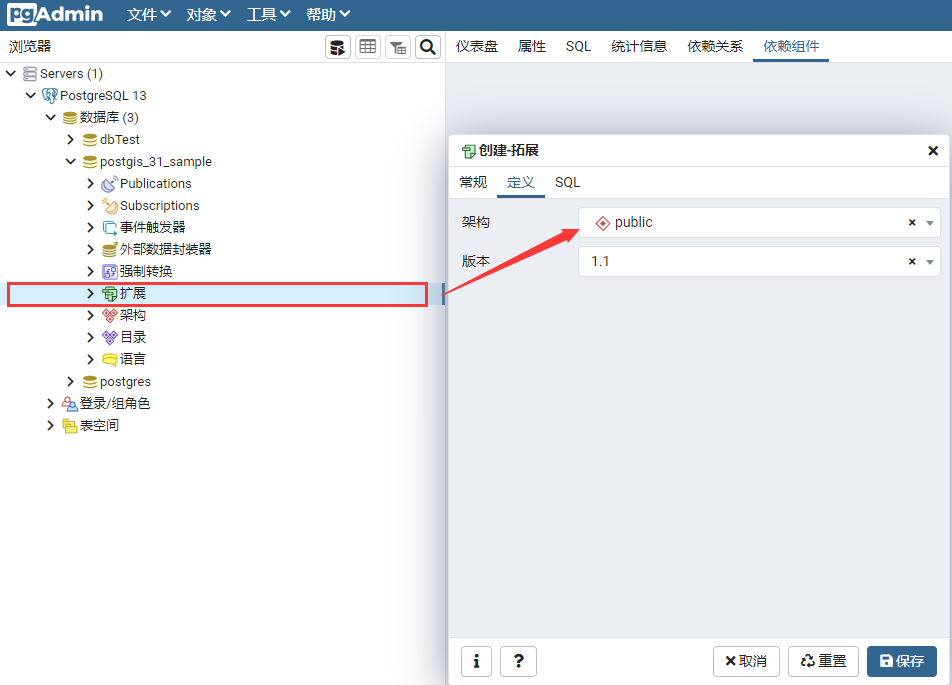
Task: Open the Query Tool icon
Action: tap(337, 46)
